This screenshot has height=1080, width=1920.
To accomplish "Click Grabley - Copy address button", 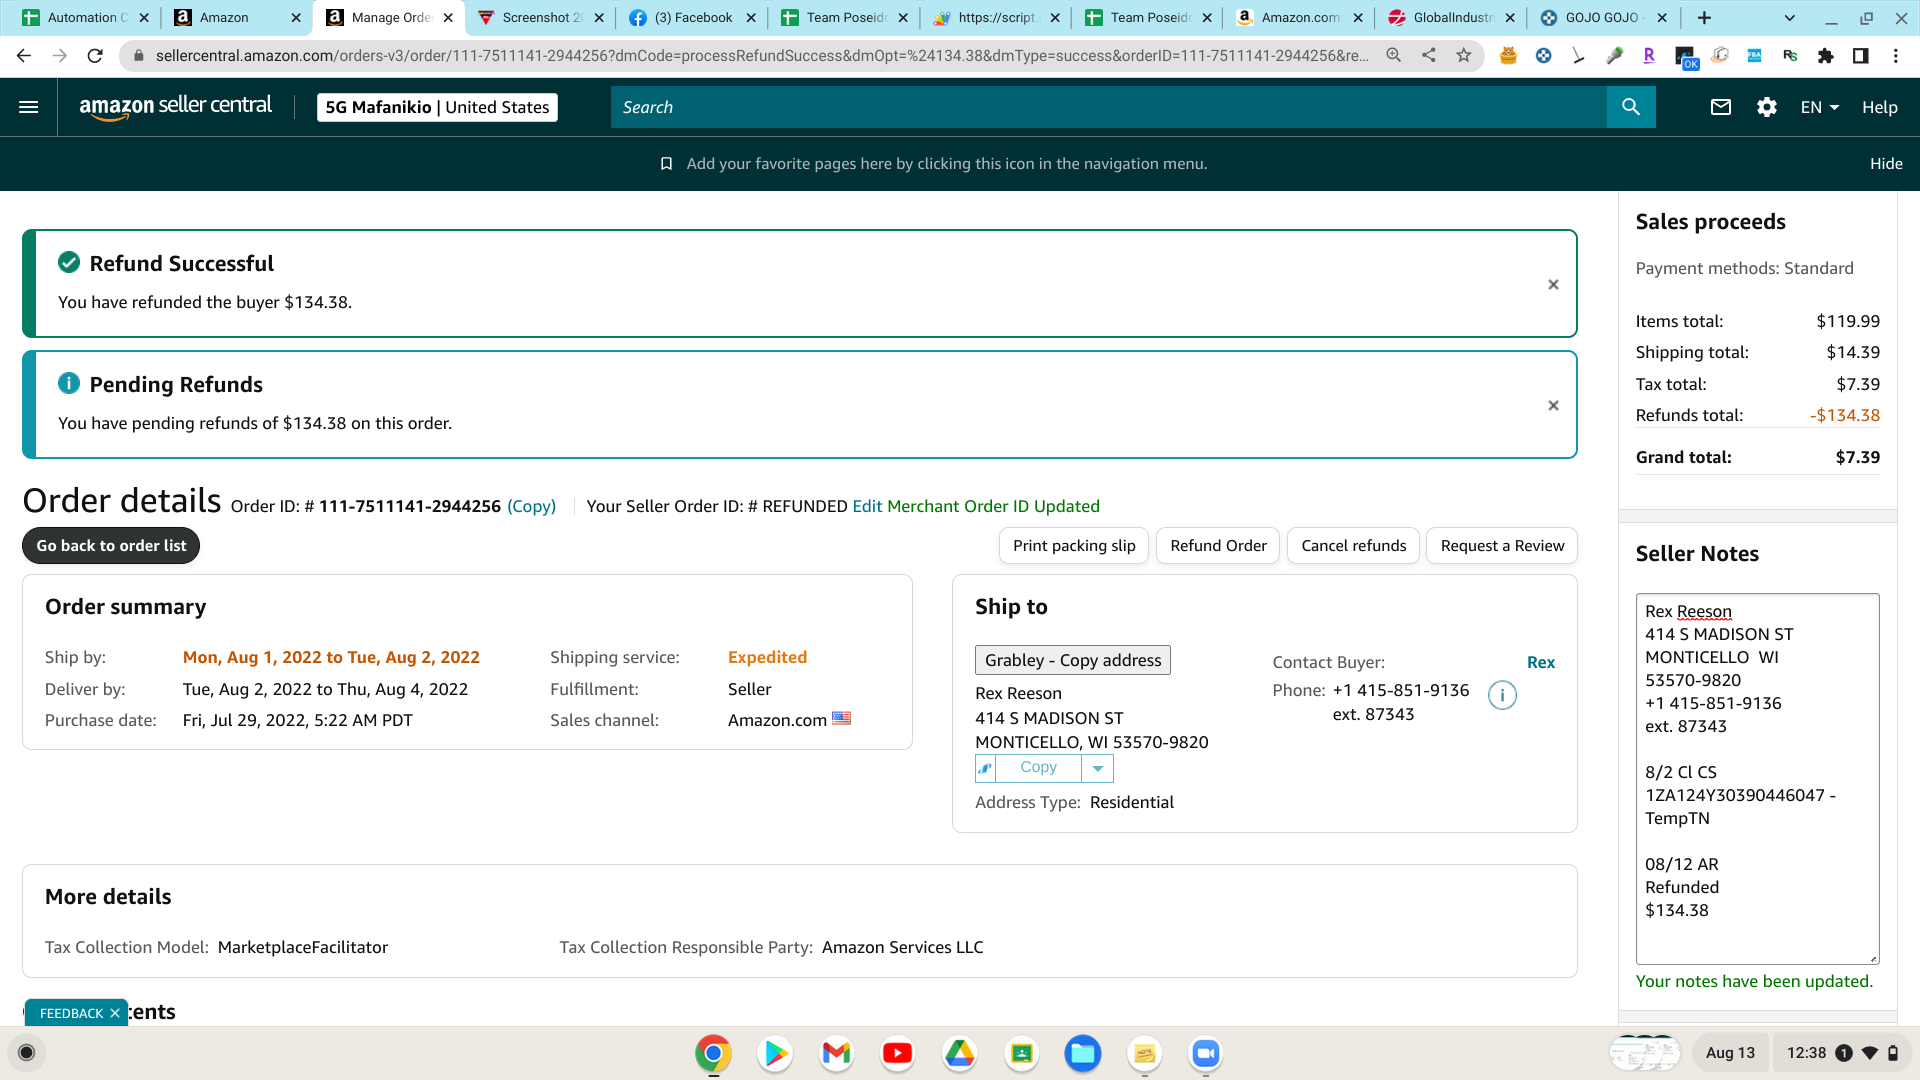I will (1073, 660).
